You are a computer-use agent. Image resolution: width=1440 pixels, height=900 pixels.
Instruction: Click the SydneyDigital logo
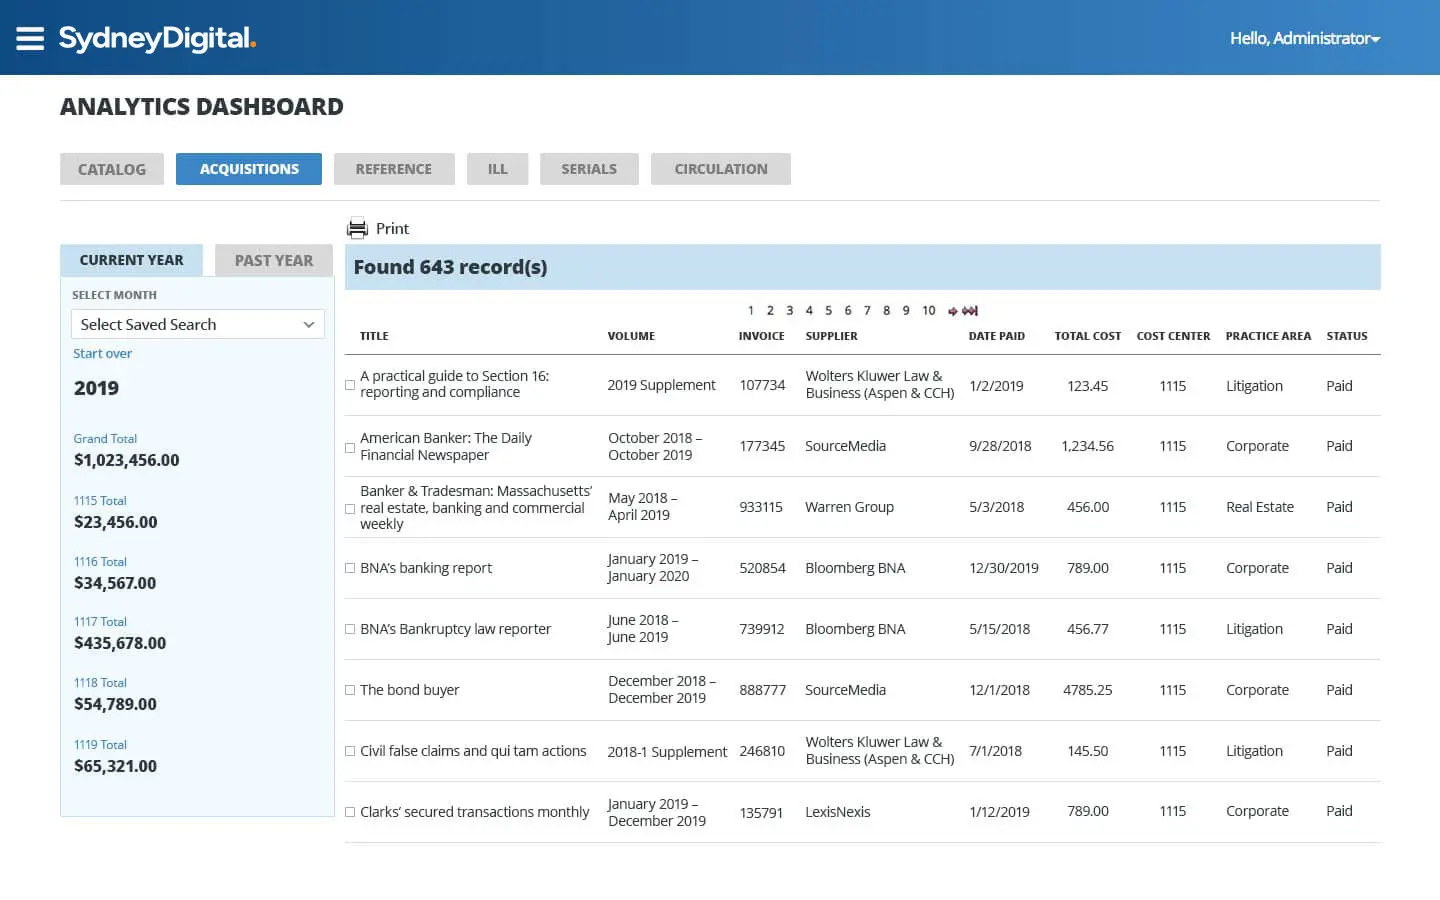[157, 38]
